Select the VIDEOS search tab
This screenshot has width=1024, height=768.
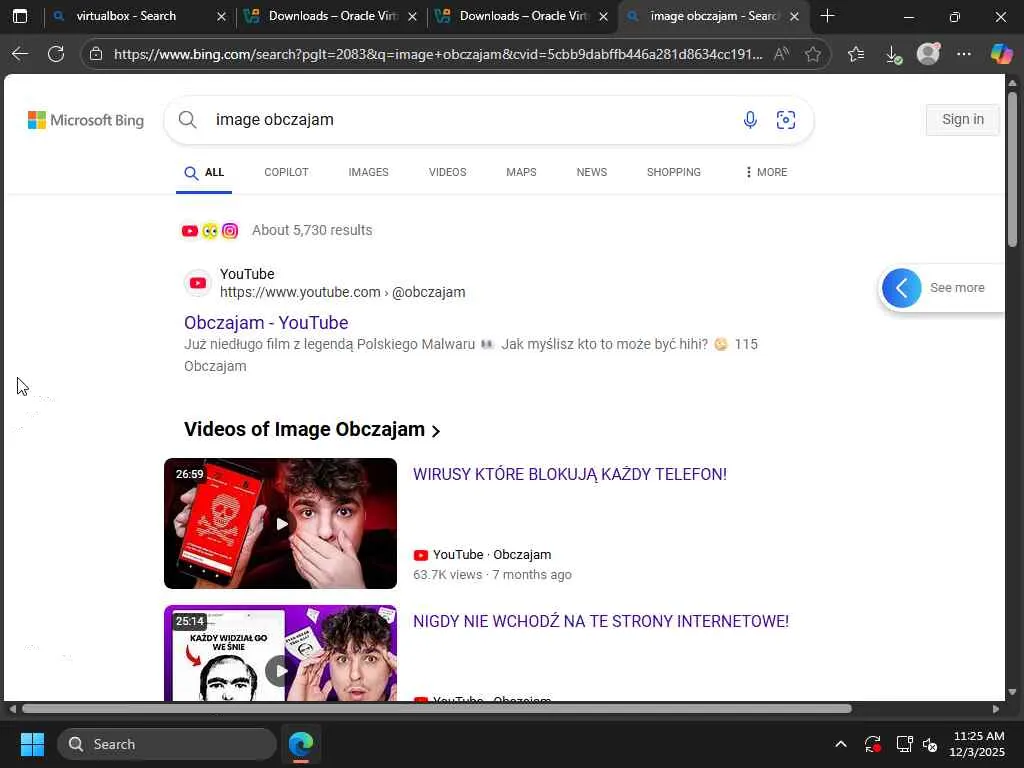[447, 172]
